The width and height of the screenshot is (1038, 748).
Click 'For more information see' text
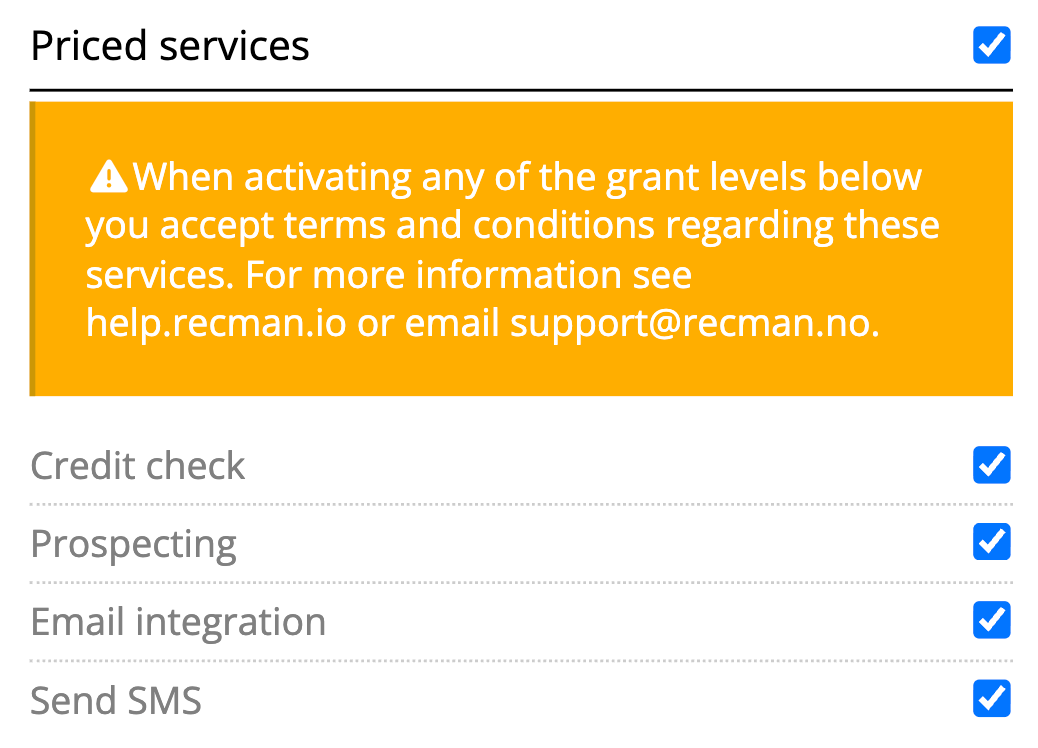[x=469, y=275]
